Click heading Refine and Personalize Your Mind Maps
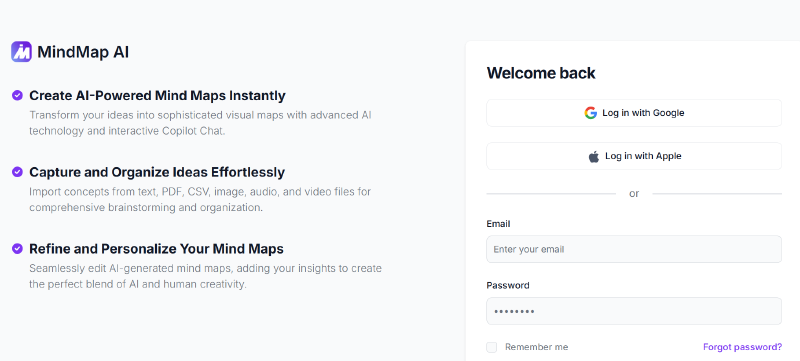The width and height of the screenshot is (800, 361). pos(156,249)
